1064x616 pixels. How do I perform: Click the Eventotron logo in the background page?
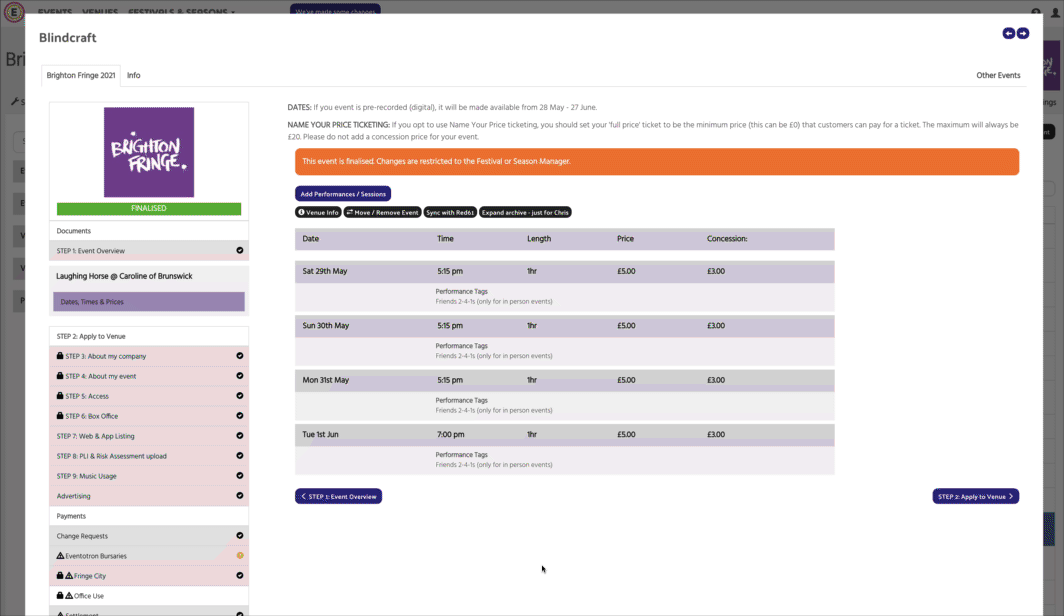[14, 12]
